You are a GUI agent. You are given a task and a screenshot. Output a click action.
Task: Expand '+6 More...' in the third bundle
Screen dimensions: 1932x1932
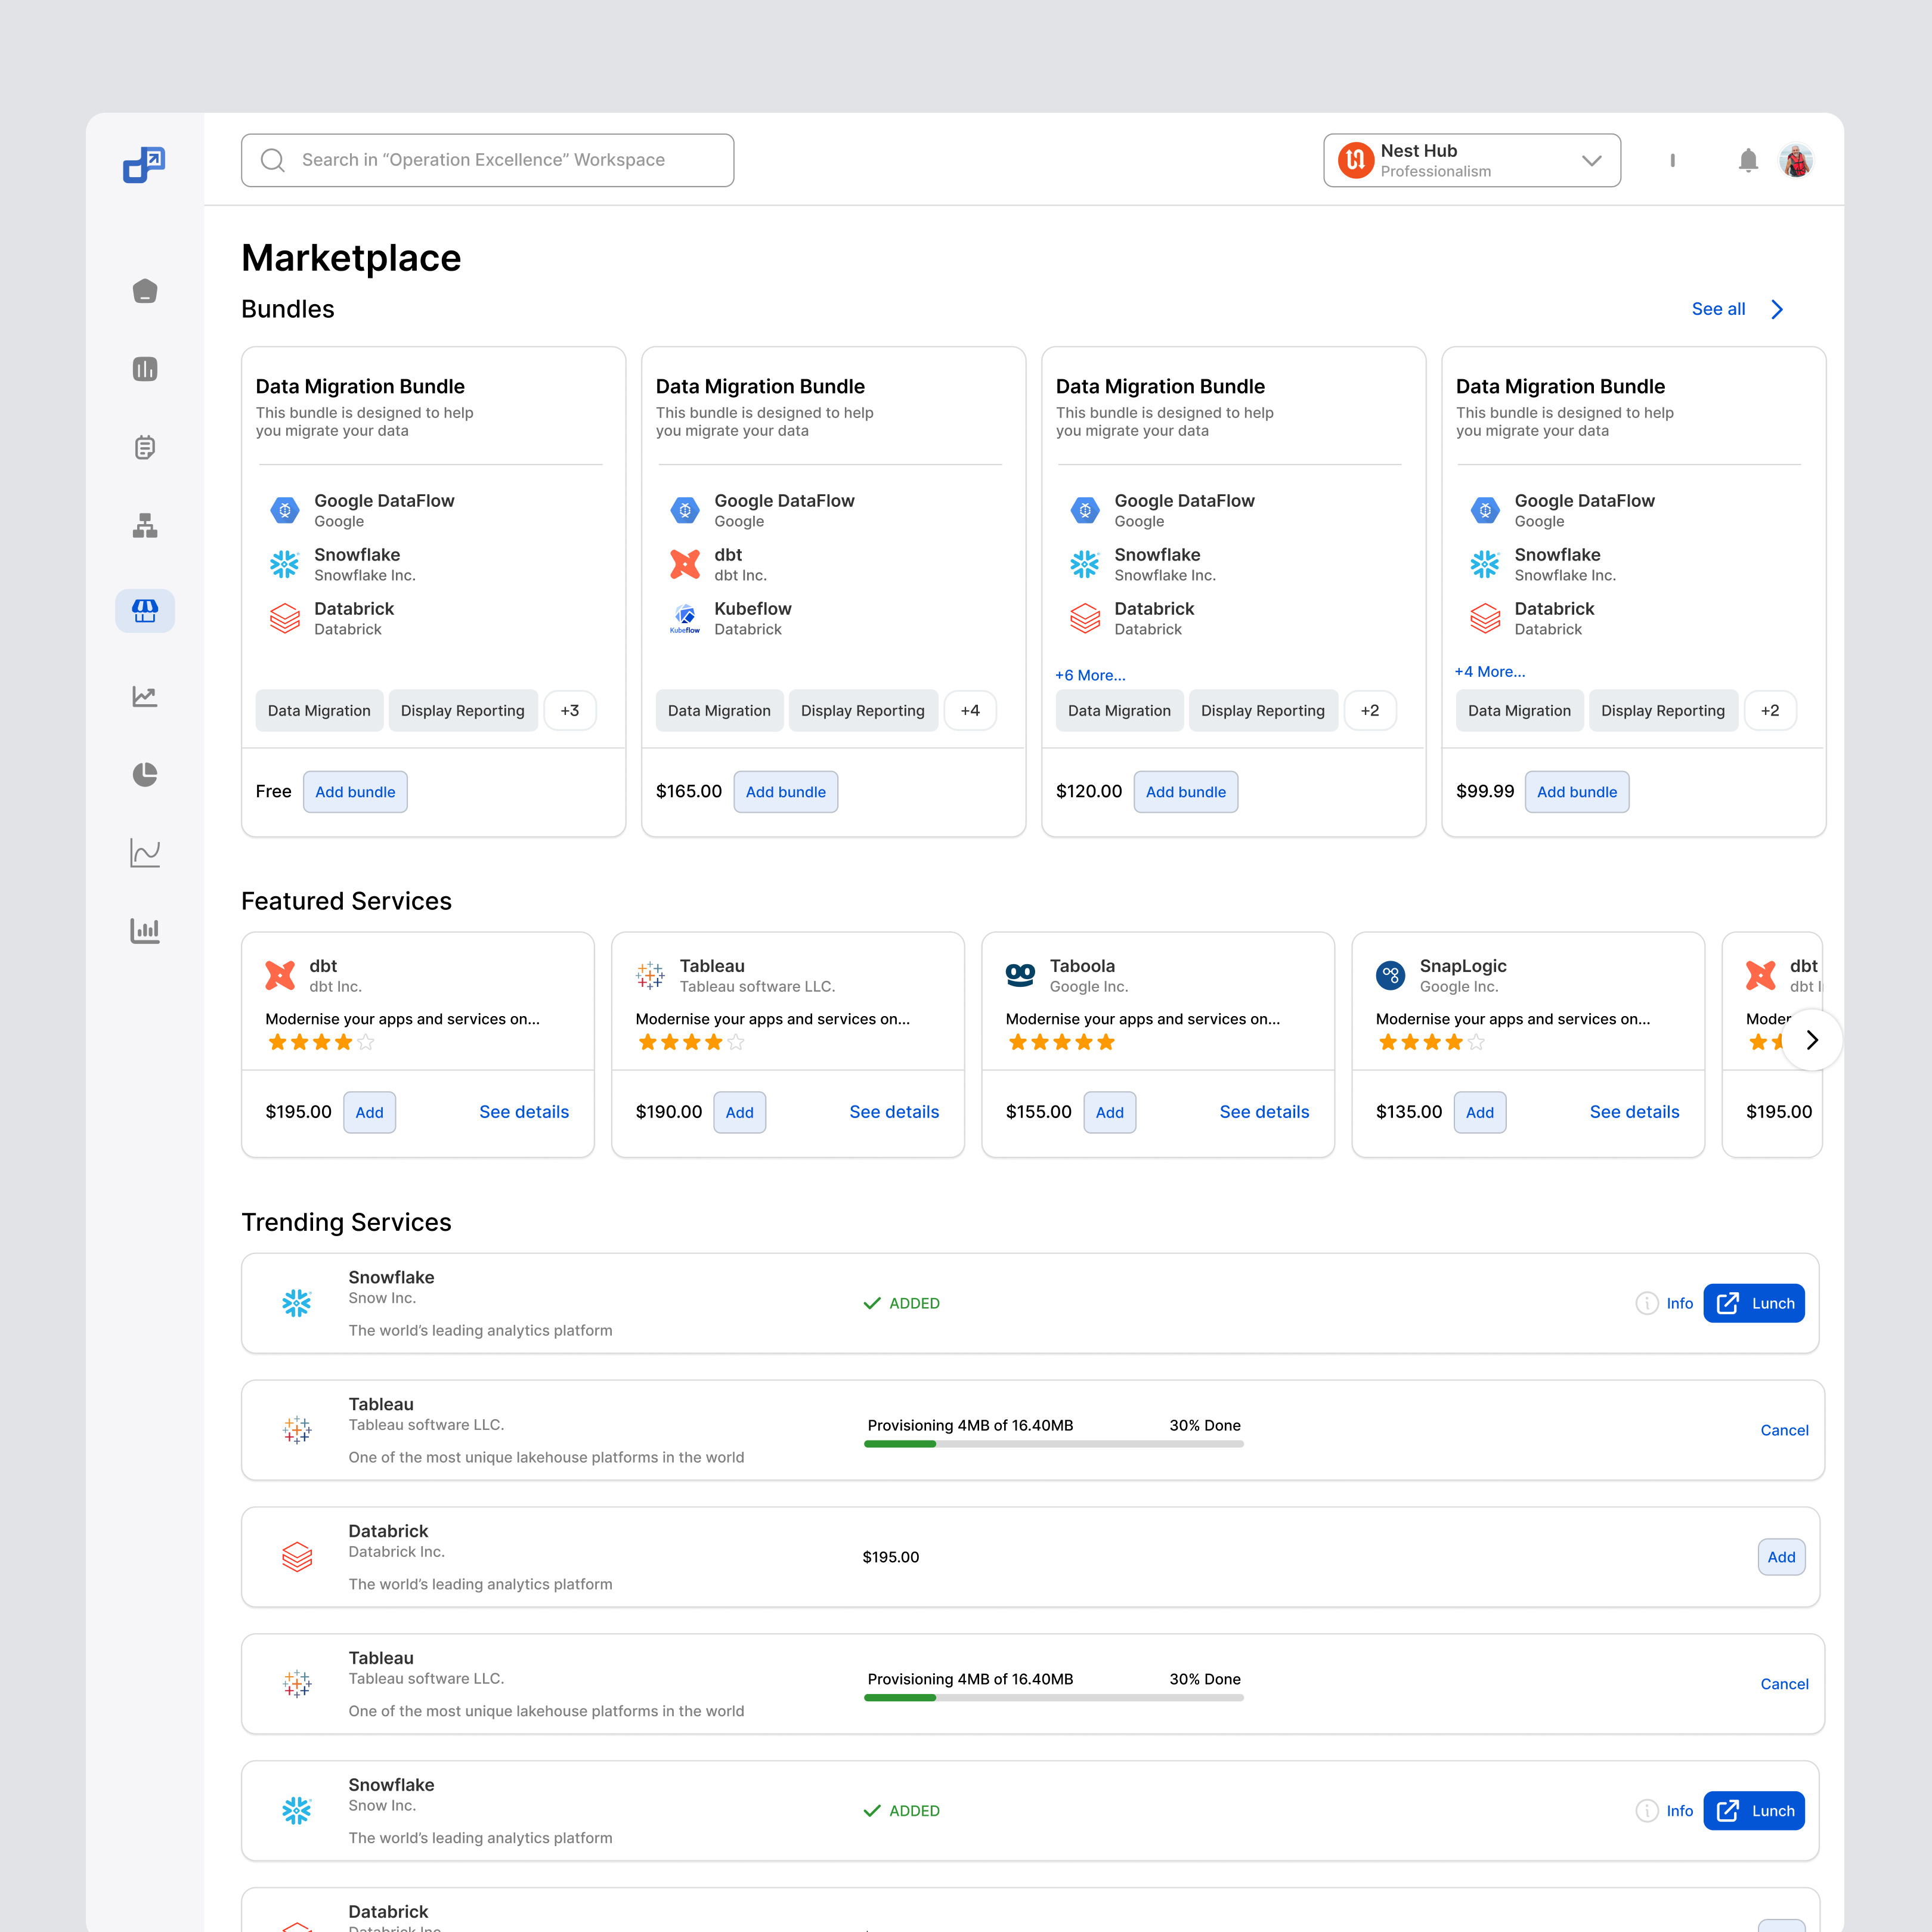pos(1090,675)
